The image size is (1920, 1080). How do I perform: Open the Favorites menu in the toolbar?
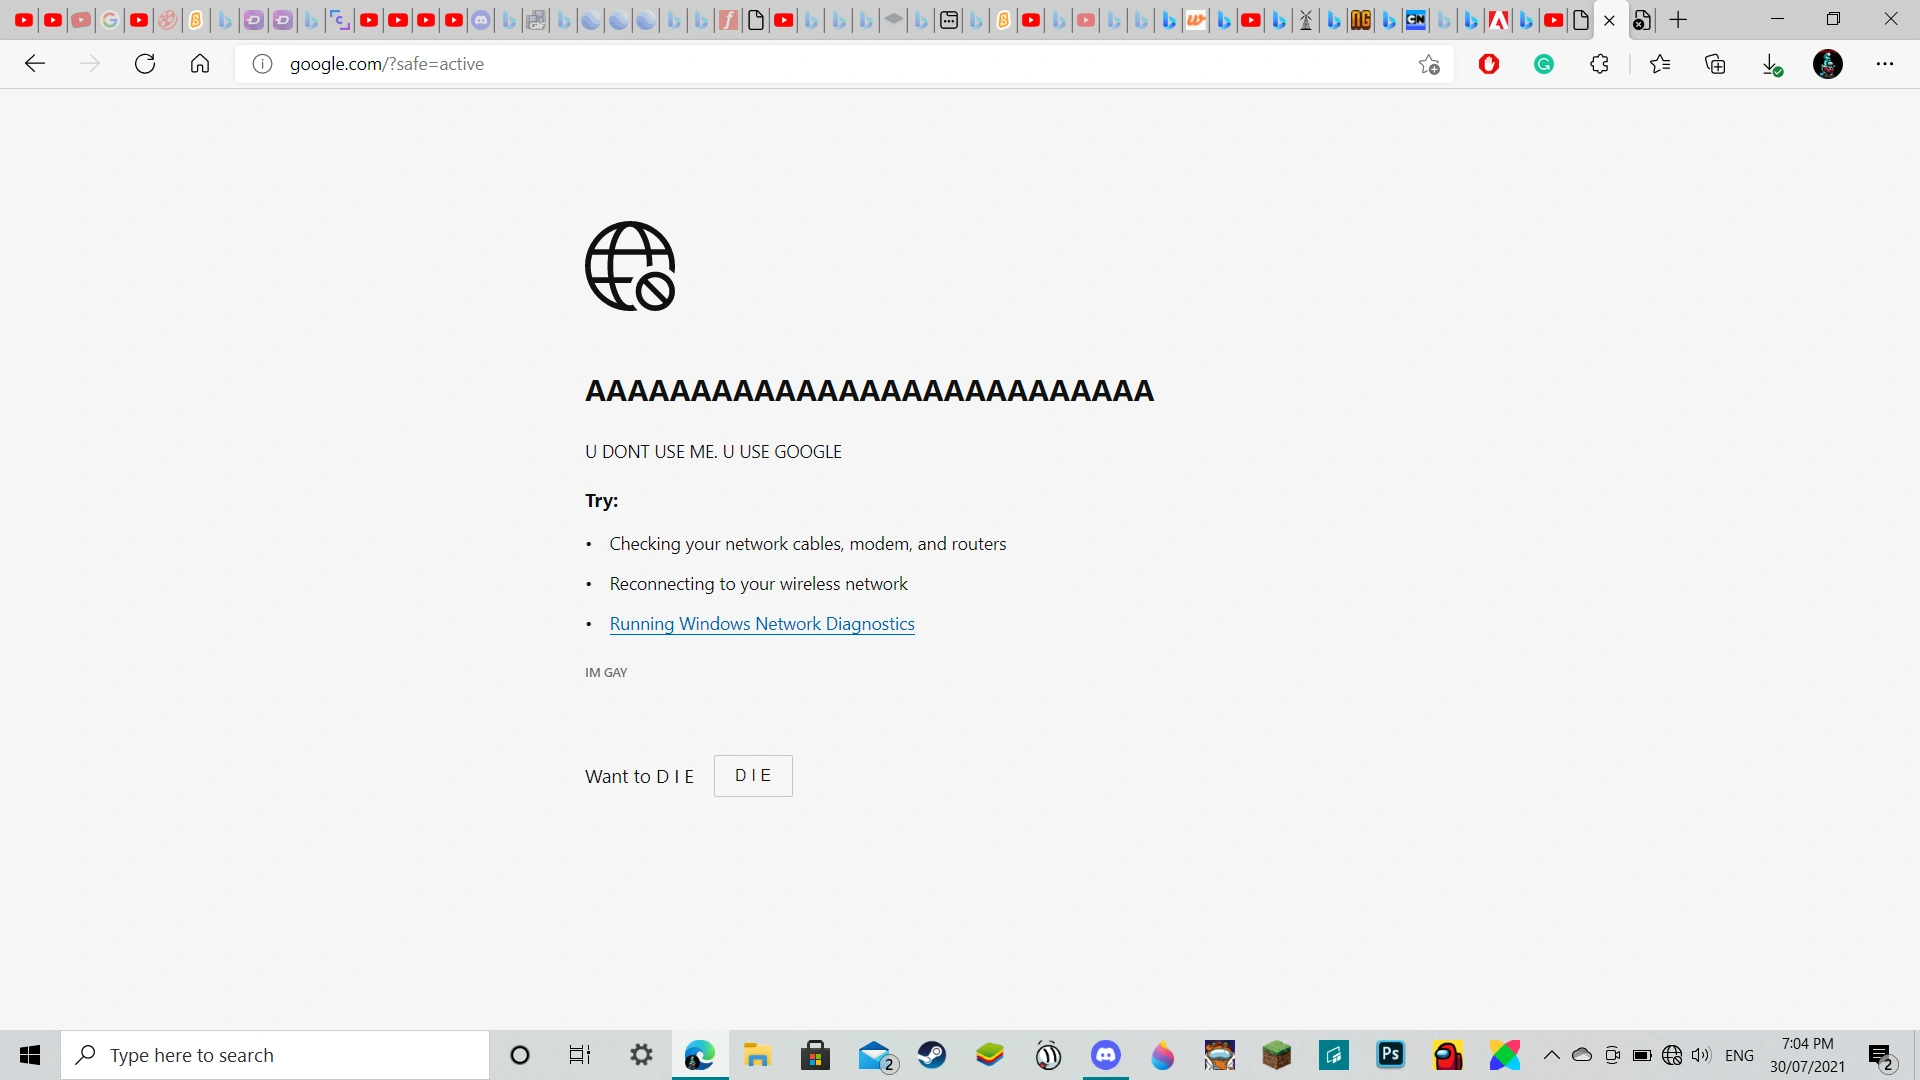(1660, 63)
